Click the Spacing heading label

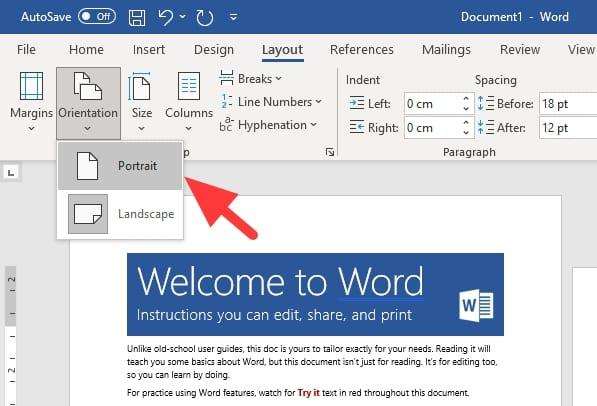point(495,80)
